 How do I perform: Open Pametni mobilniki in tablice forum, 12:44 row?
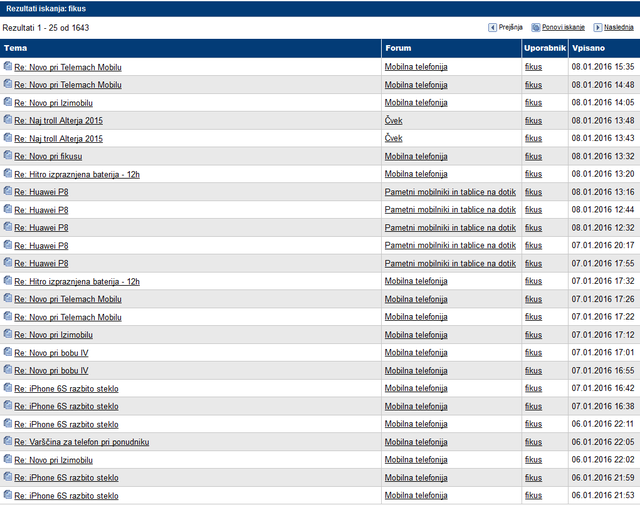point(450,209)
